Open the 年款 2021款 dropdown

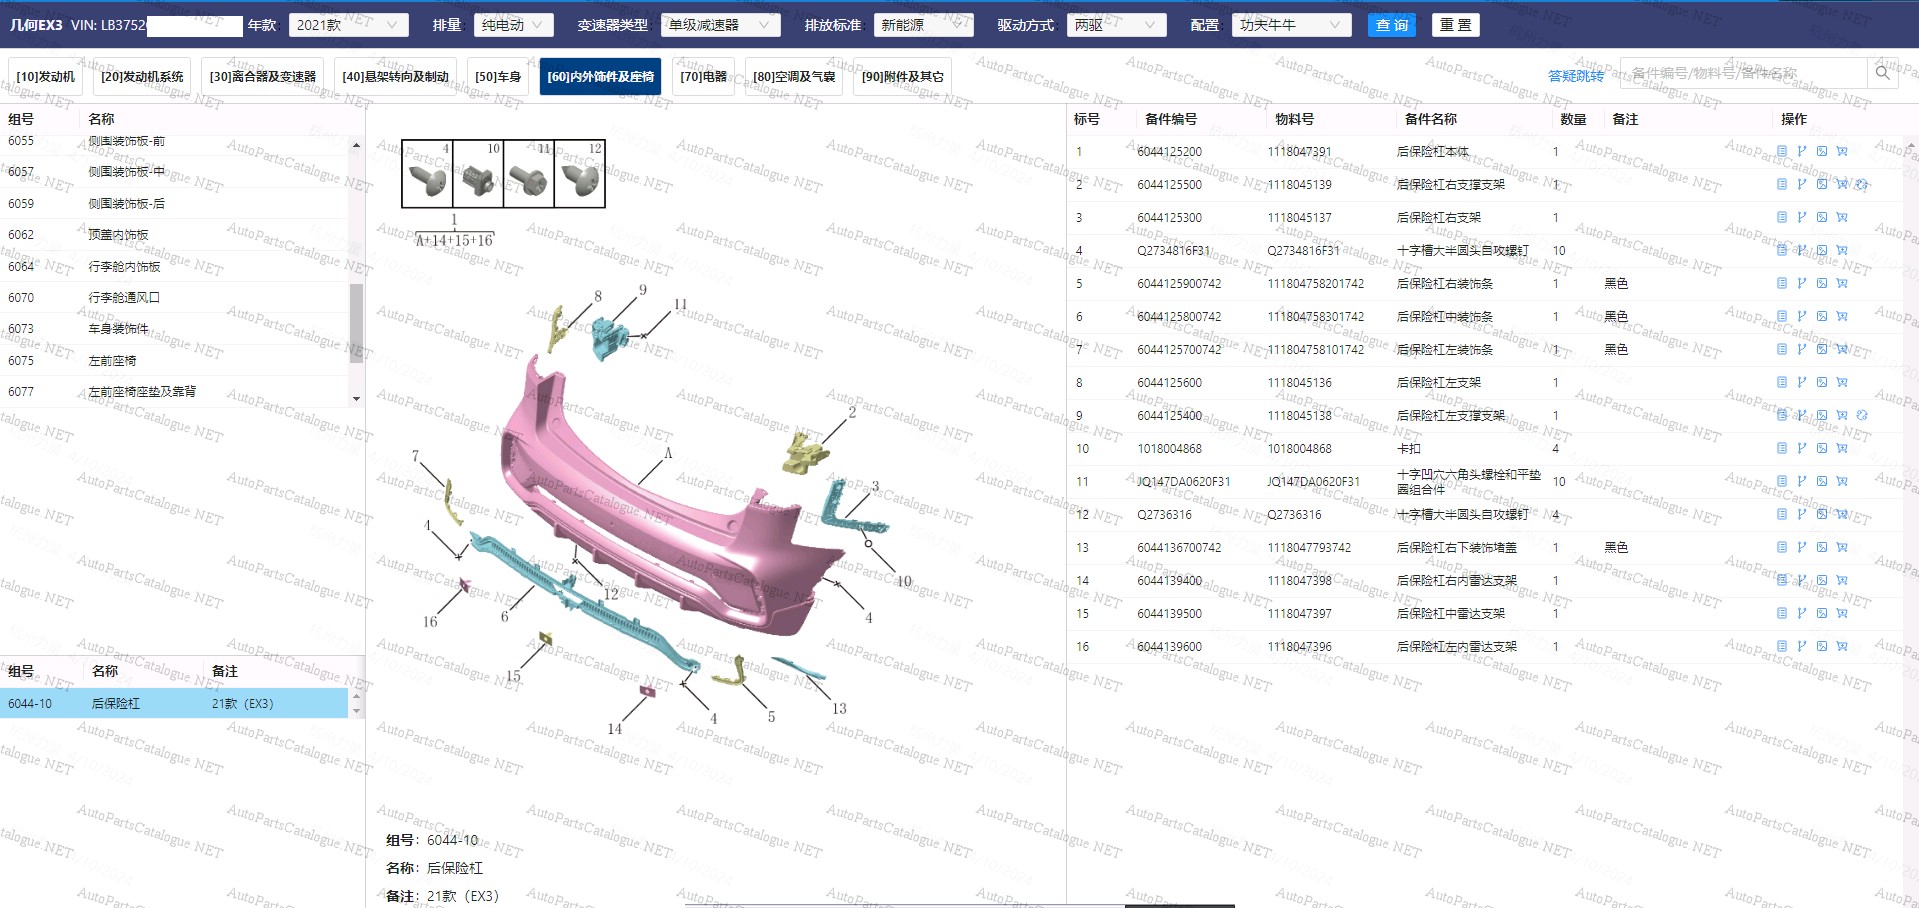[x=348, y=25]
